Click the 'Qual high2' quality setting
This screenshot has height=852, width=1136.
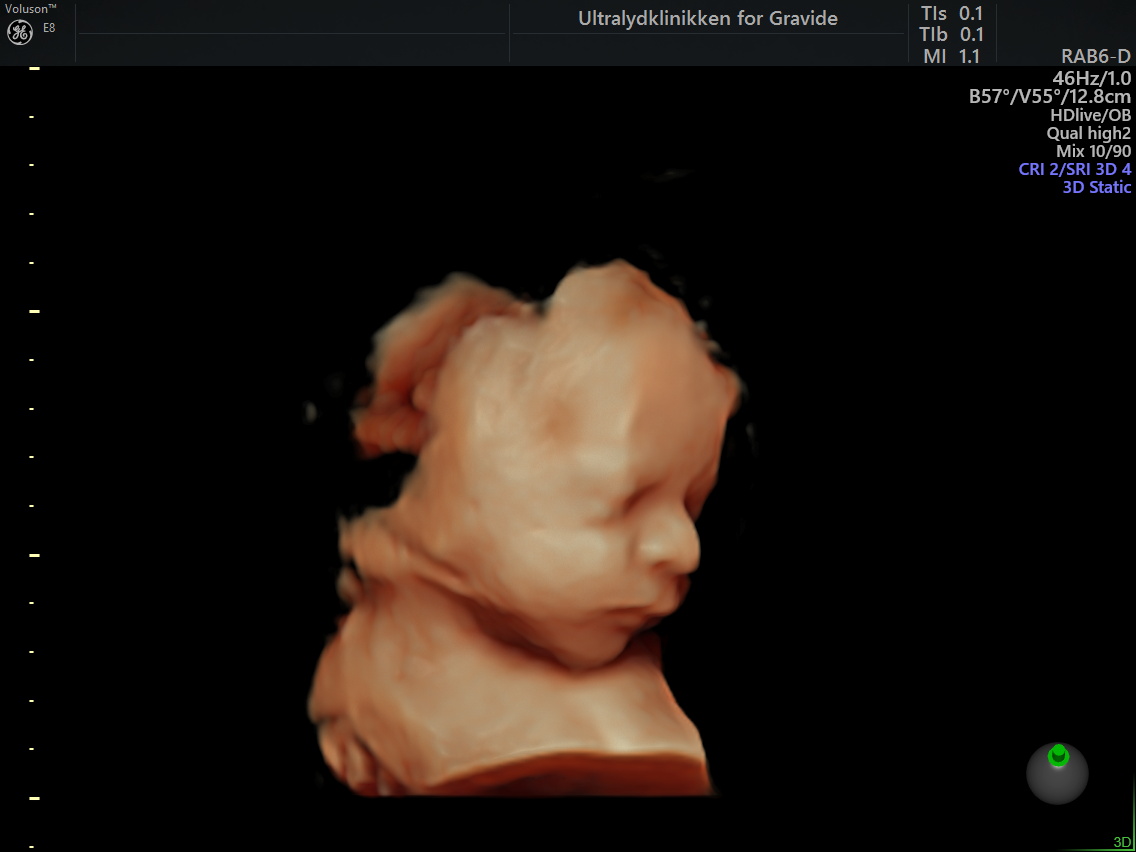pyautogui.click(x=1089, y=133)
